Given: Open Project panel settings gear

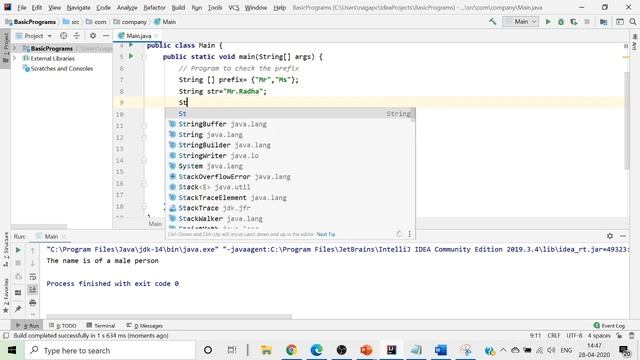Looking at the screenshot, I should [93, 36].
